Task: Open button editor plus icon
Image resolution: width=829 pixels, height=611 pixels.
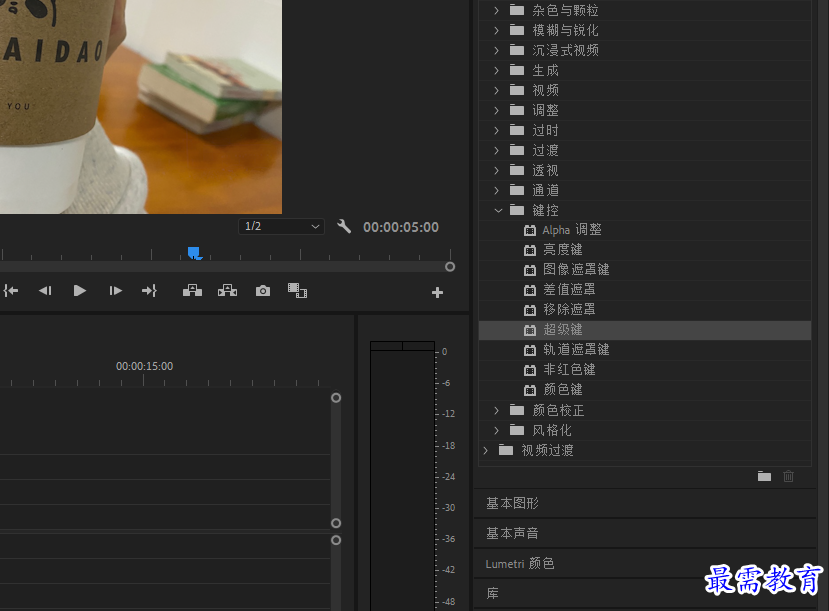Action: [x=437, y=292]
